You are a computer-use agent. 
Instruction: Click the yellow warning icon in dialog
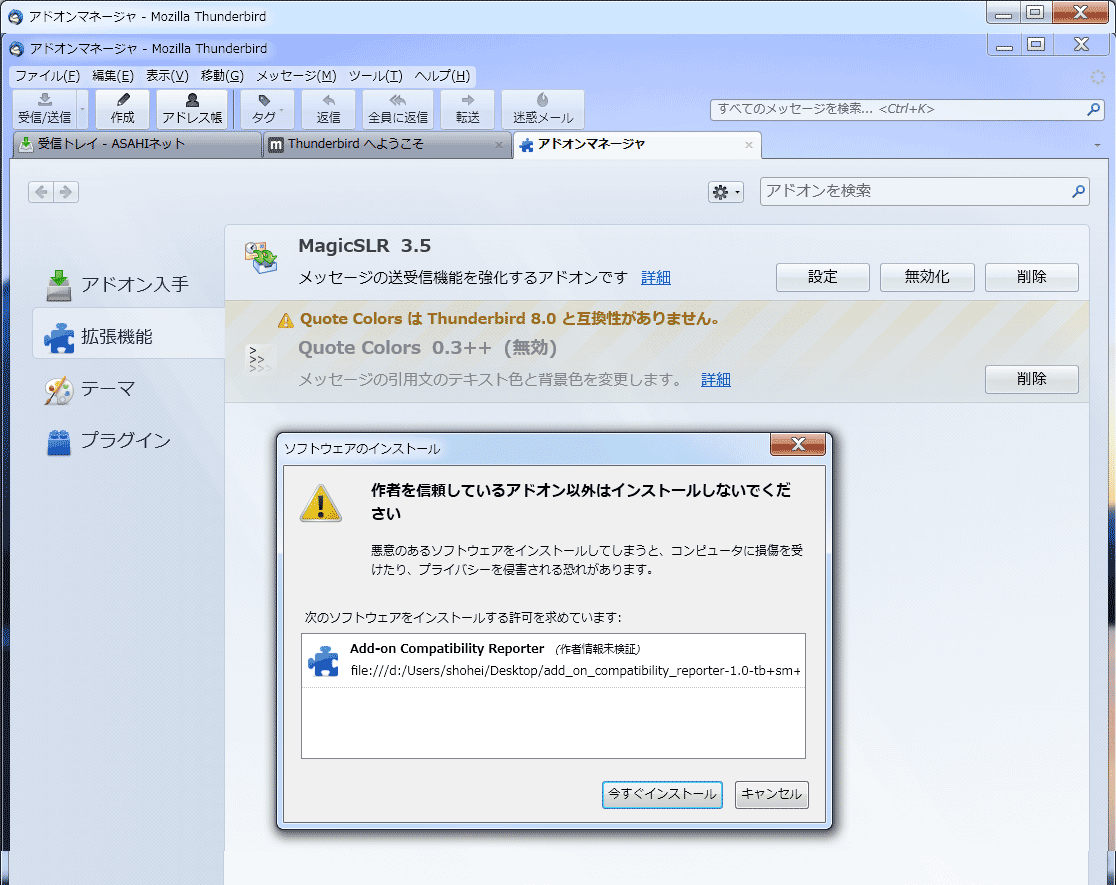(321, 503)
